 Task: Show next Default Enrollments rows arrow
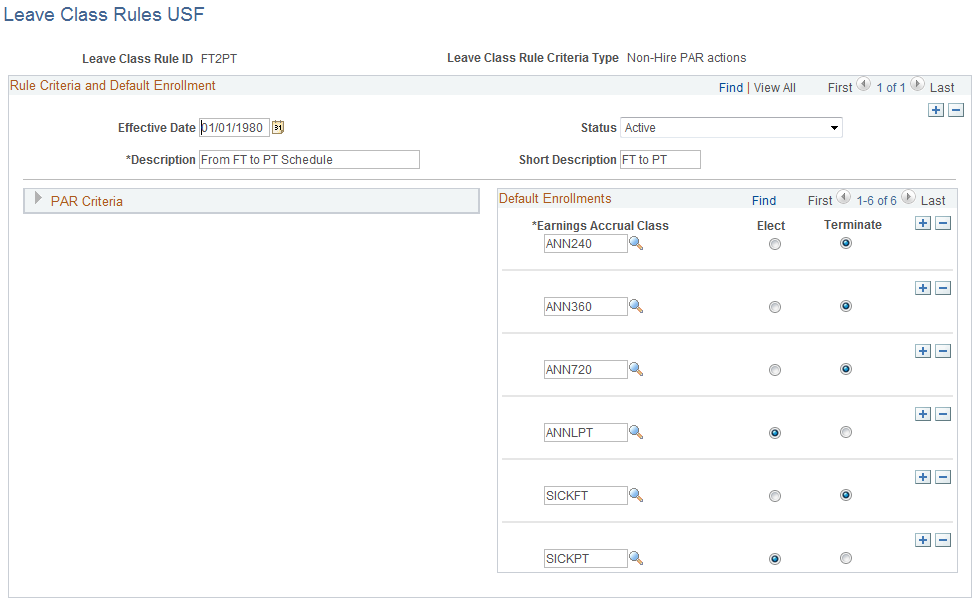[909, 197]
